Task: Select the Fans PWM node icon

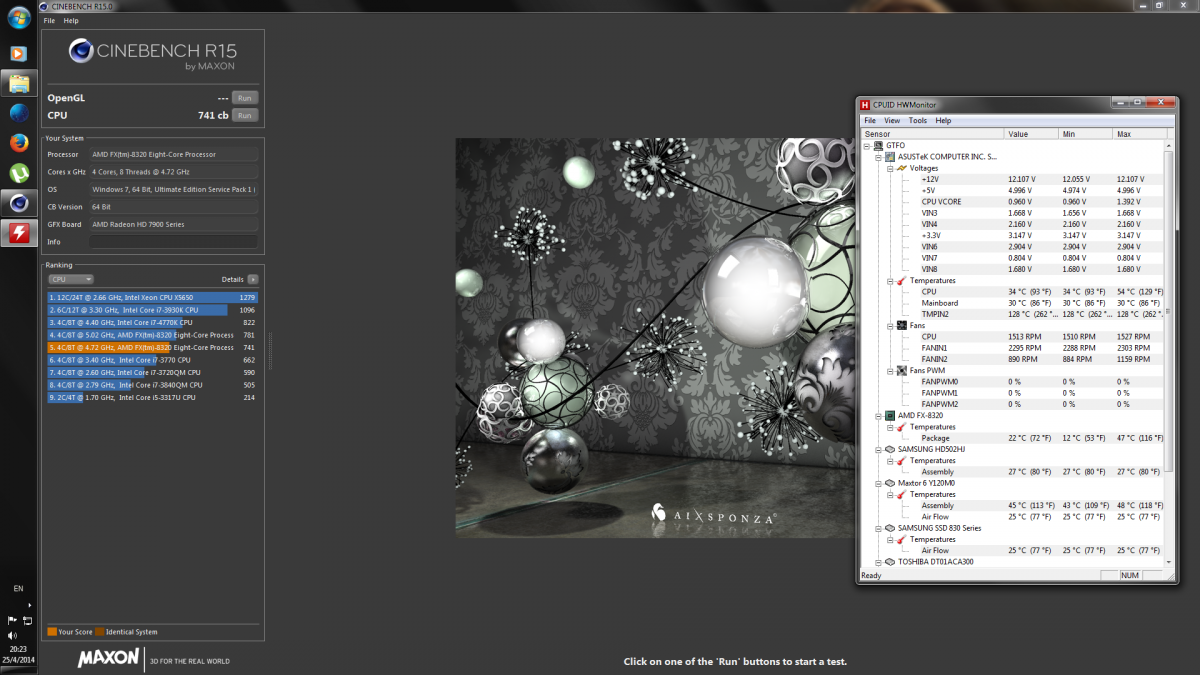Action: coord(902,370)
